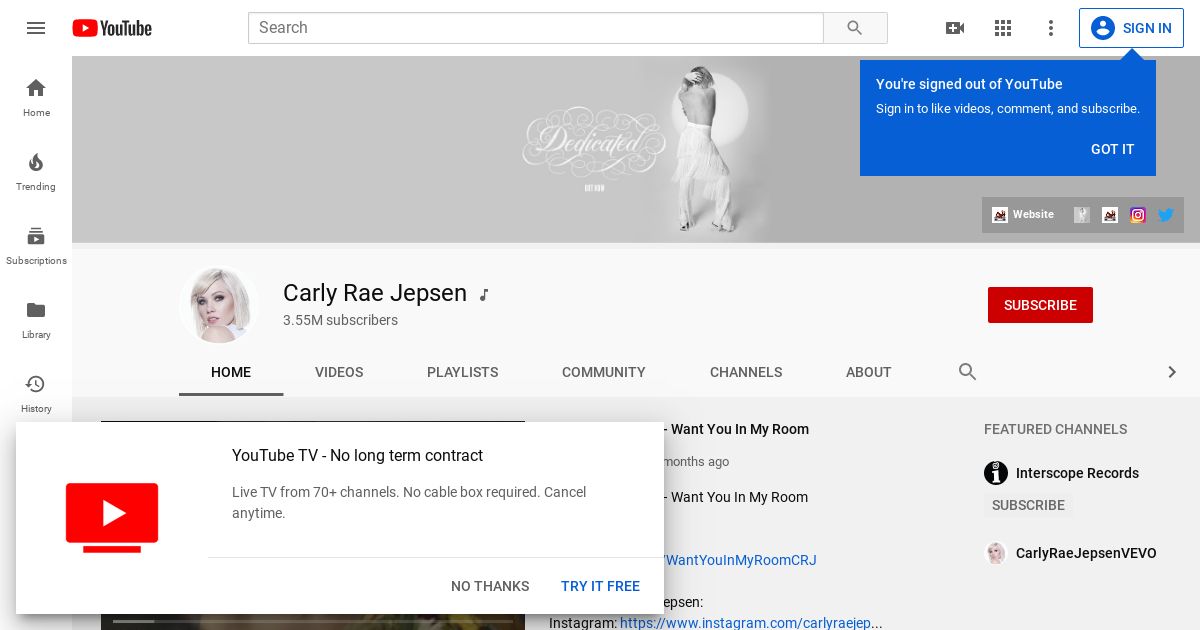The image size is (1200, 630).
Task: Click the 'FEATURED CHANNELS' heading
Action: pyautogui.click(x=1055, y=429)
